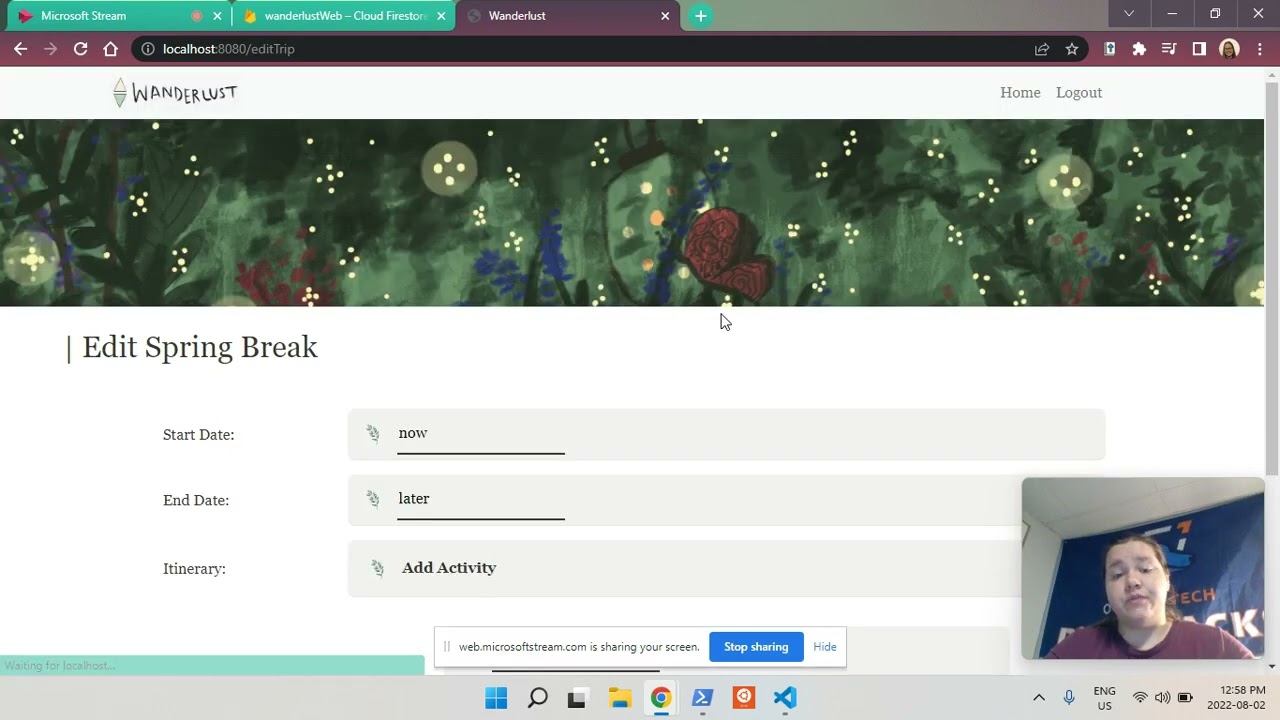Click the Chrome taskbar icon
The width and height of the screenshot is (1280, 720).
[661, 698]
